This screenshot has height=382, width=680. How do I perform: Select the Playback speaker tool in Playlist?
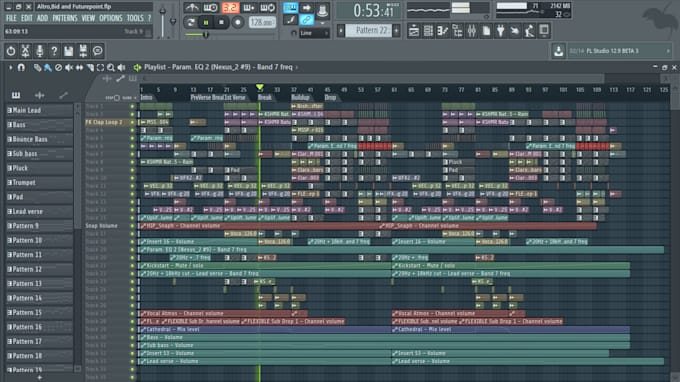(x=121, y=68)
